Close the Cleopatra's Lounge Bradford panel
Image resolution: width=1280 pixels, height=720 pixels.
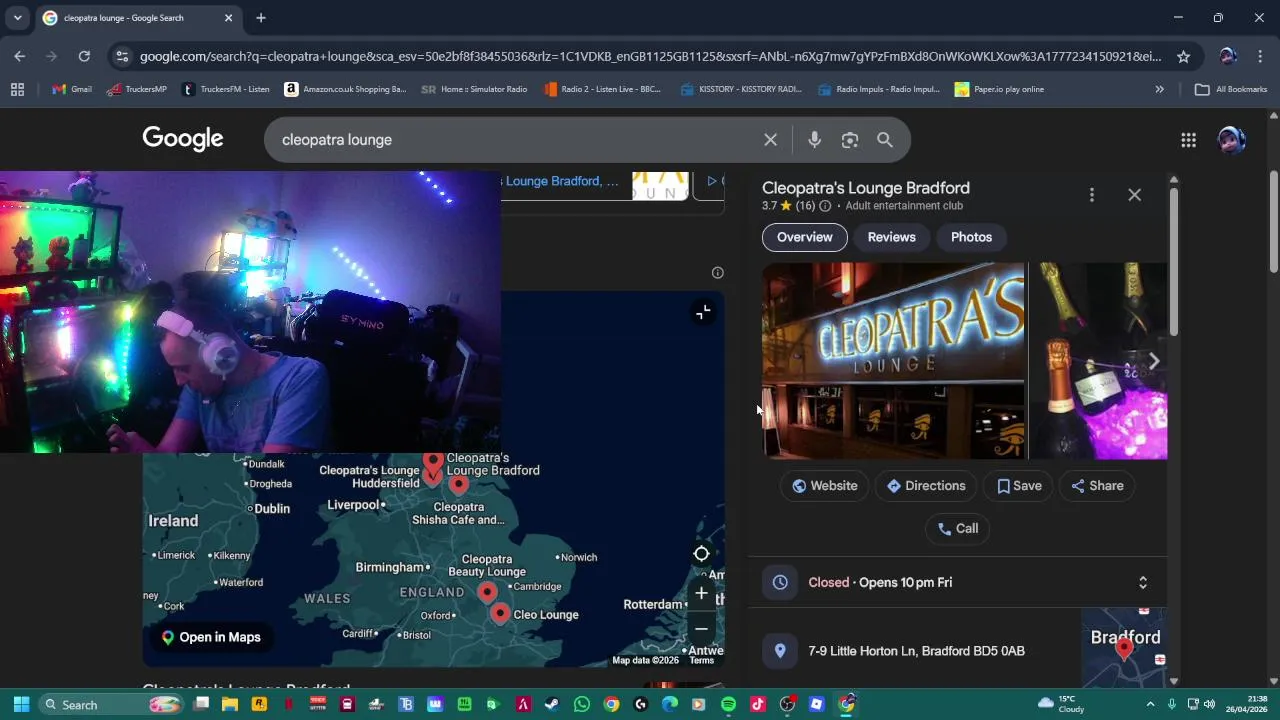point(1134,195)
